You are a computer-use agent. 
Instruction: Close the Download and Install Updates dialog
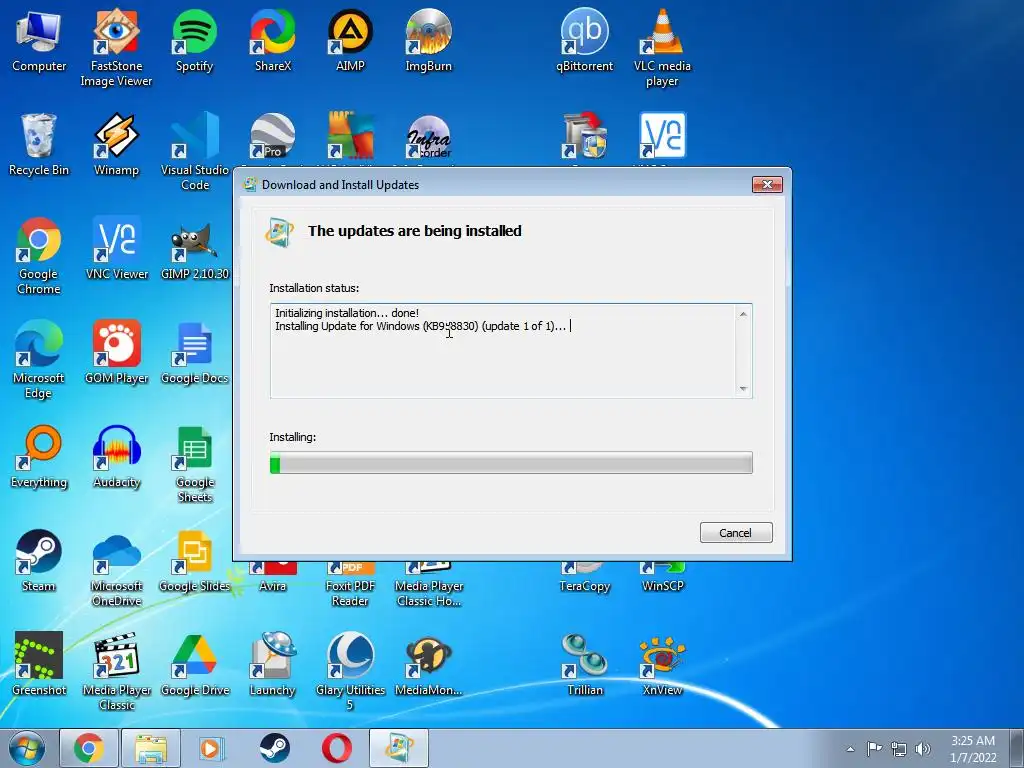pos(767,184)
